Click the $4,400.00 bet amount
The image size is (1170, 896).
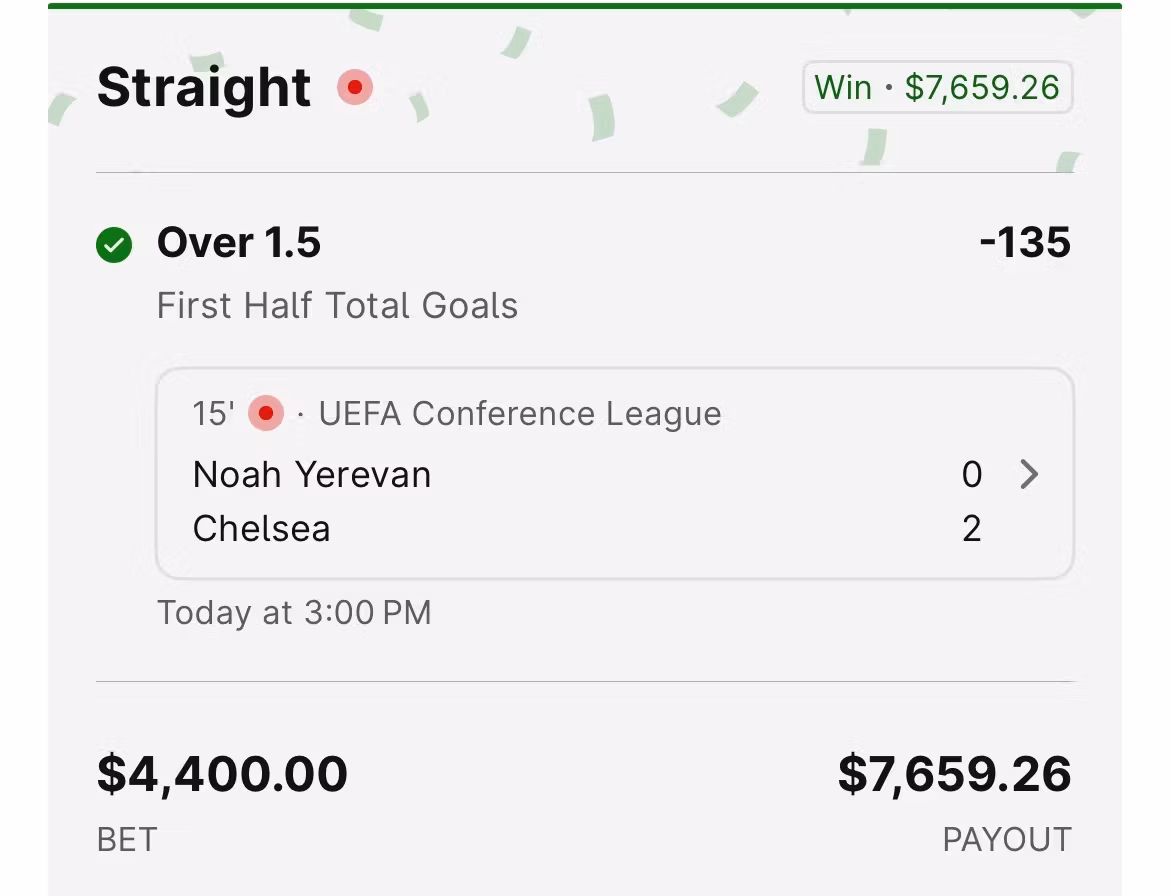coord(222,775)
